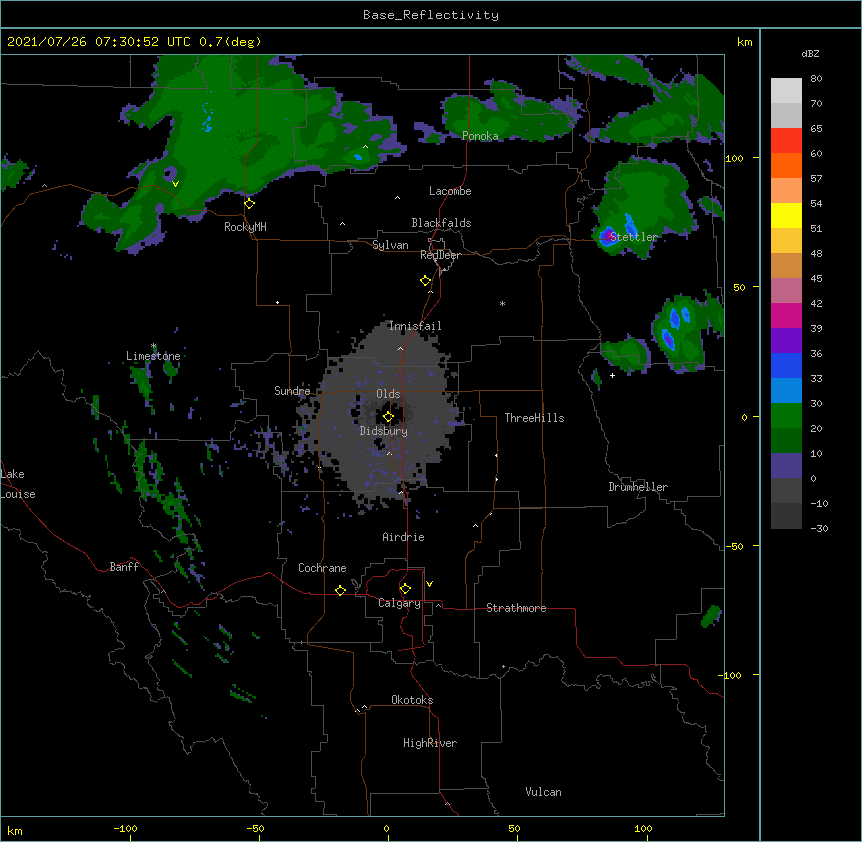Select the yellow v marker northeast of Calgary
Screen dimensions: 862x842
429,584
